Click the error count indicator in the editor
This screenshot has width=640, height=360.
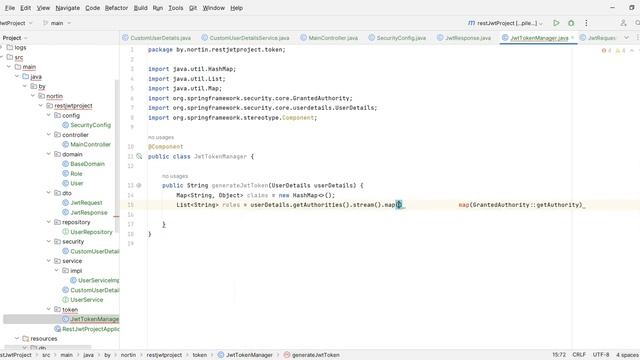606,51
